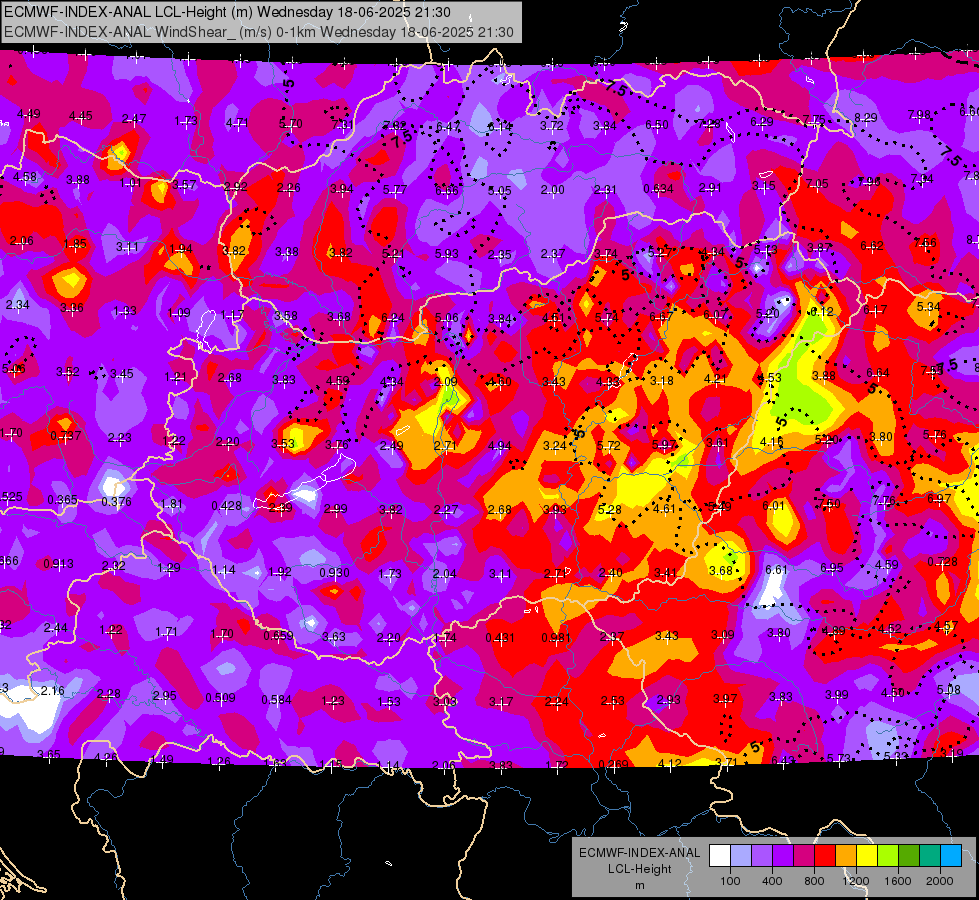Click the lime green legend swatch
This screenshot has width=979, height=900.
(x=888, y=855)
